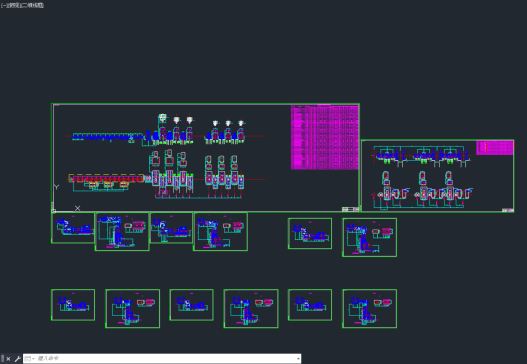Image resolution: width=527 pixels, height=364 pixels.
Task: Expand recent commands dropdown in command line
Action: pyautogui.click(x=30, y=359)
